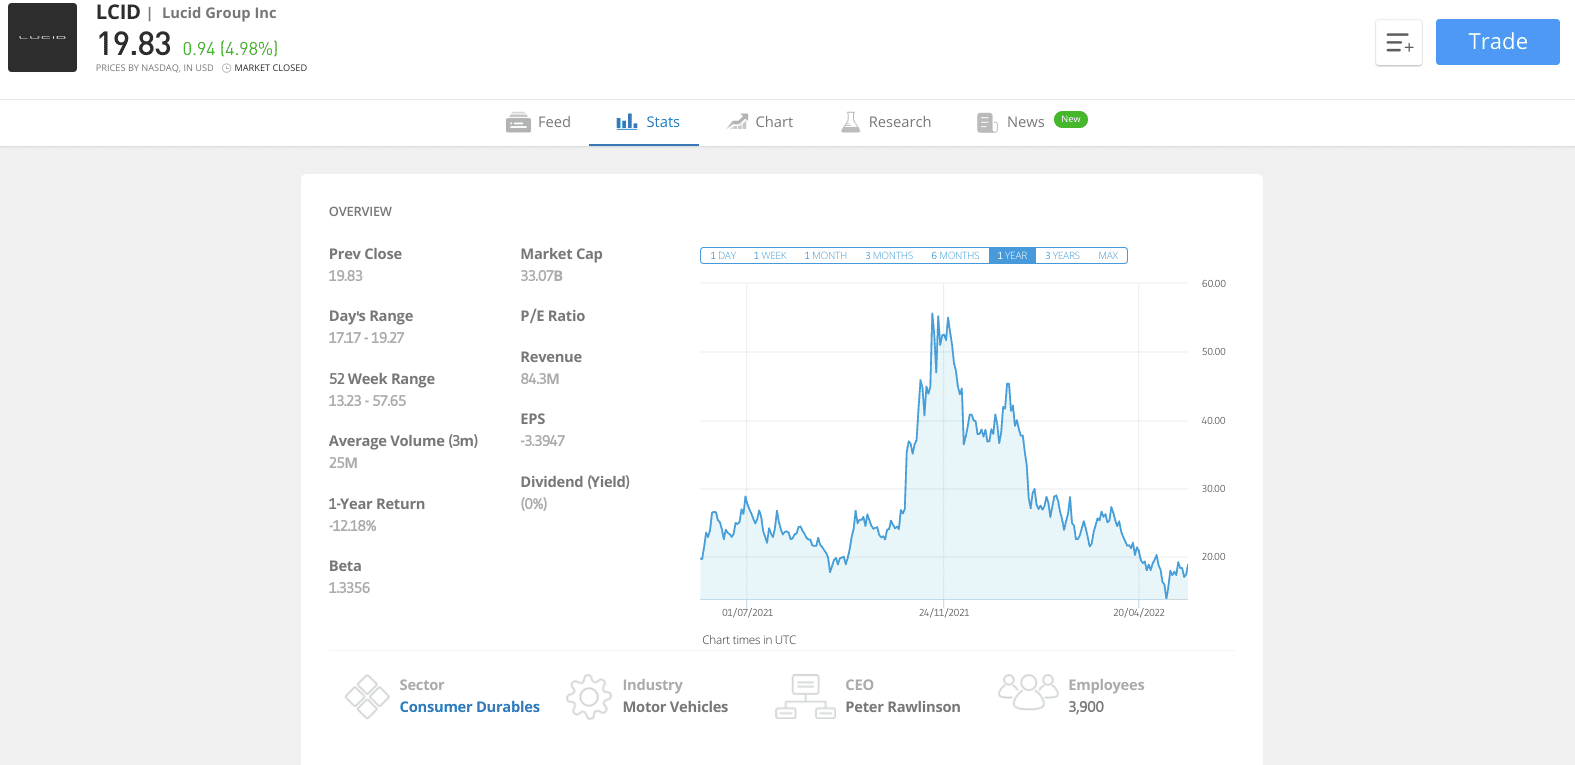The image size is (1575, 765).
Task: Click the market closed clock icon
Action: (x=226, y=68)
